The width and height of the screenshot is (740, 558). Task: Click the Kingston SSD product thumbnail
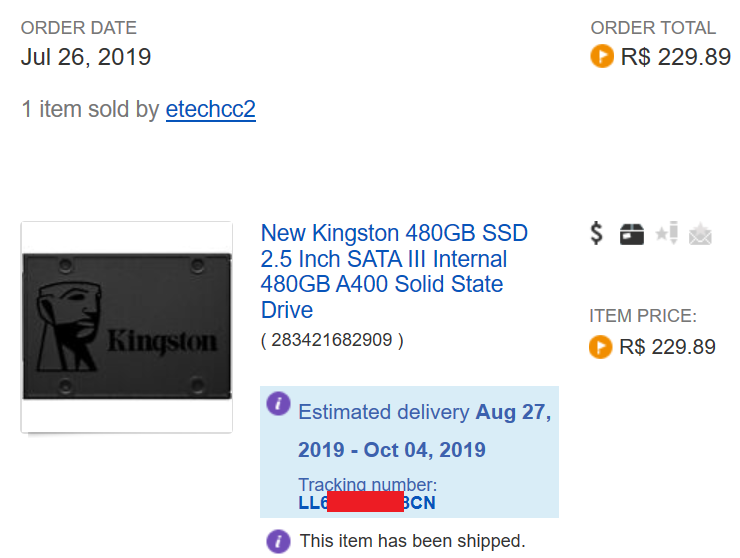(127, 327)
